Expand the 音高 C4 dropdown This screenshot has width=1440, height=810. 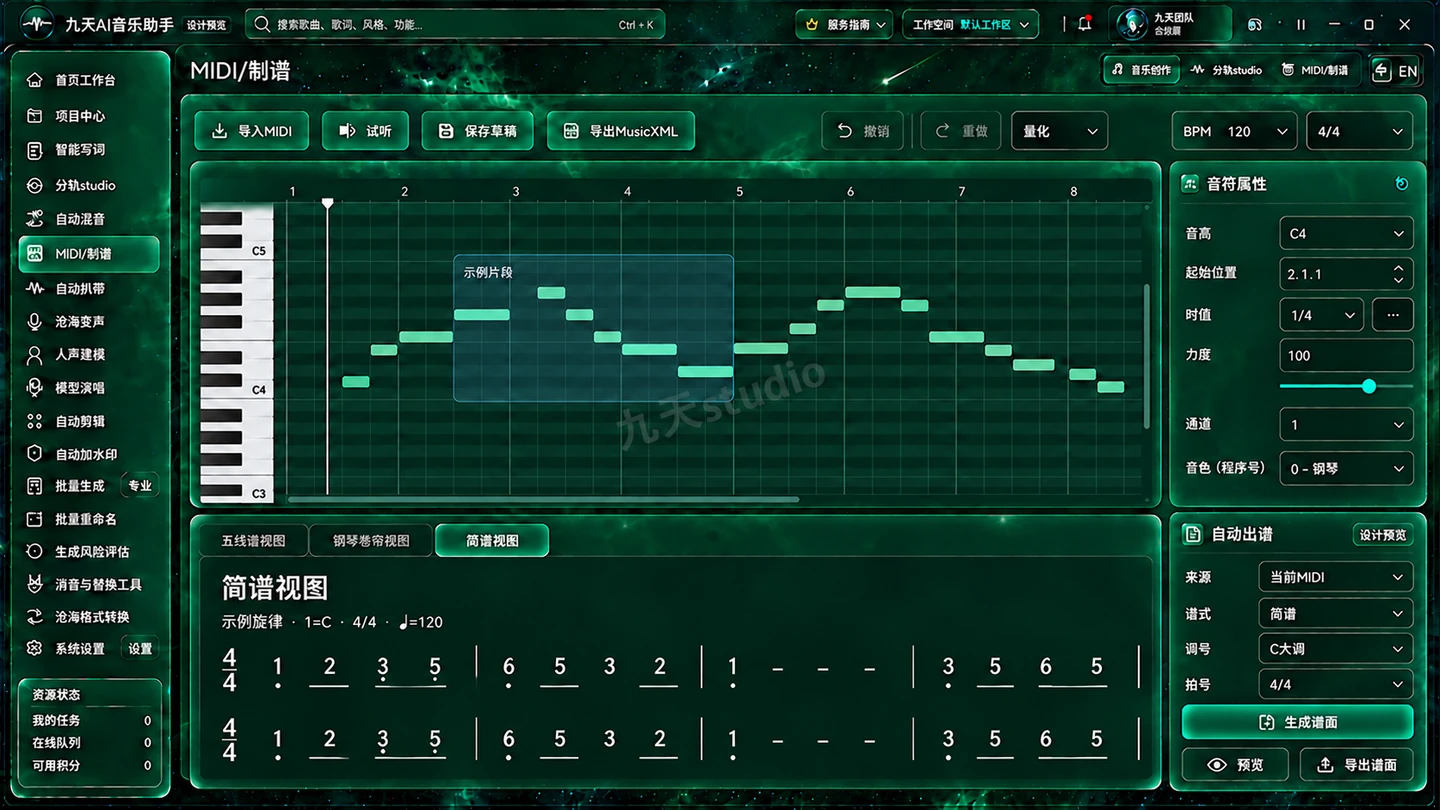coord(1346,234)
